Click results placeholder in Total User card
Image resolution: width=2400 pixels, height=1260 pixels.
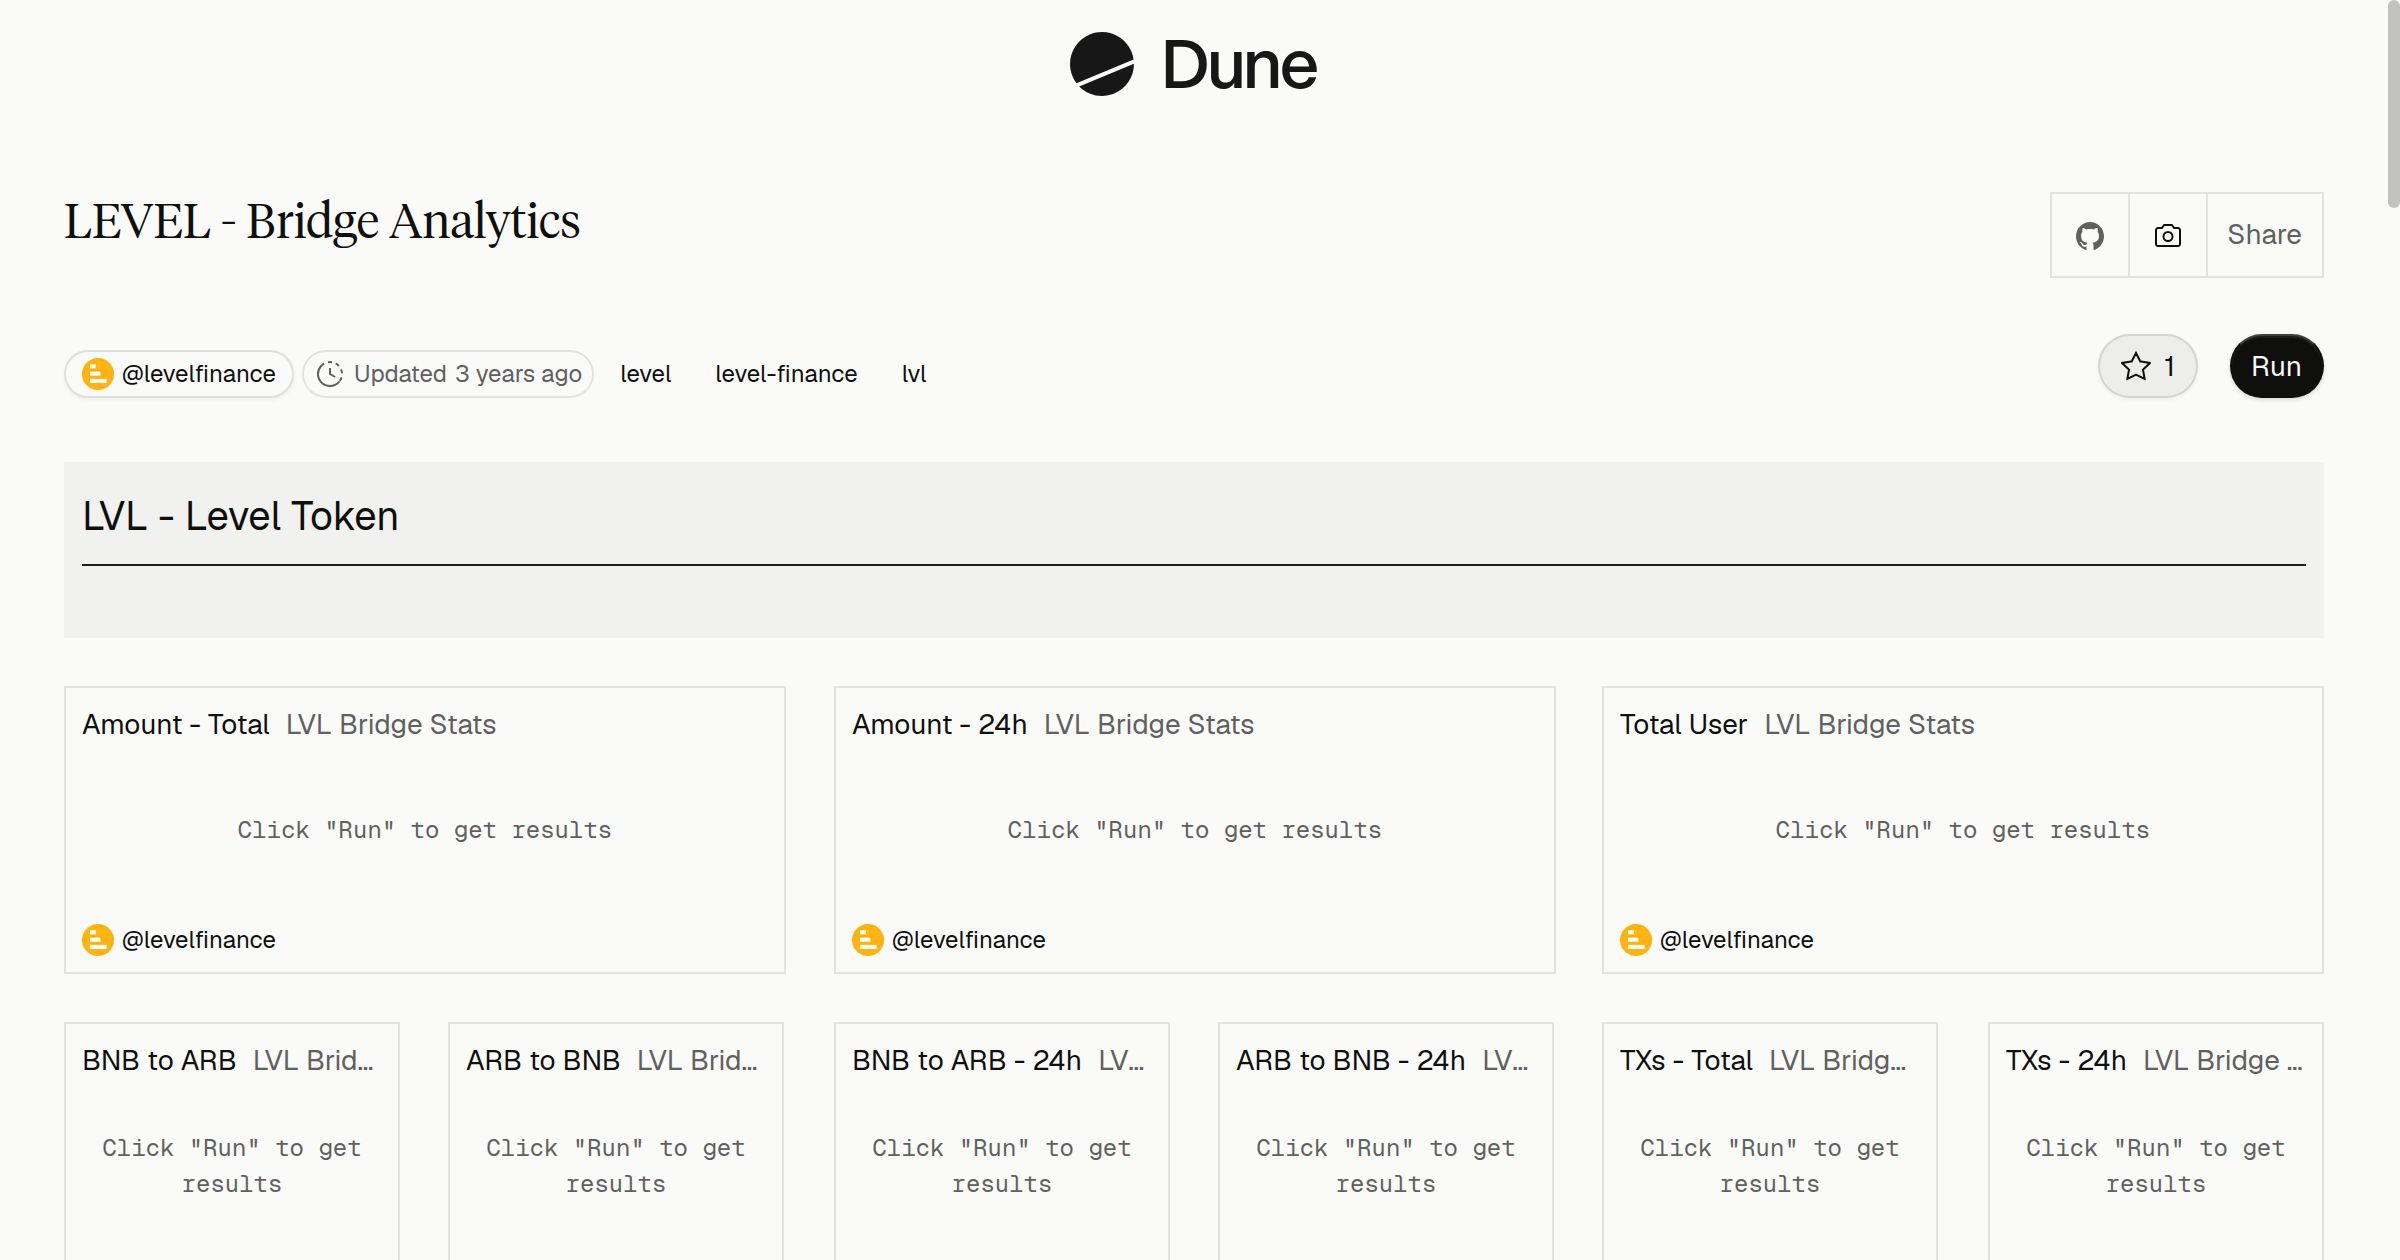point(1962,830)
